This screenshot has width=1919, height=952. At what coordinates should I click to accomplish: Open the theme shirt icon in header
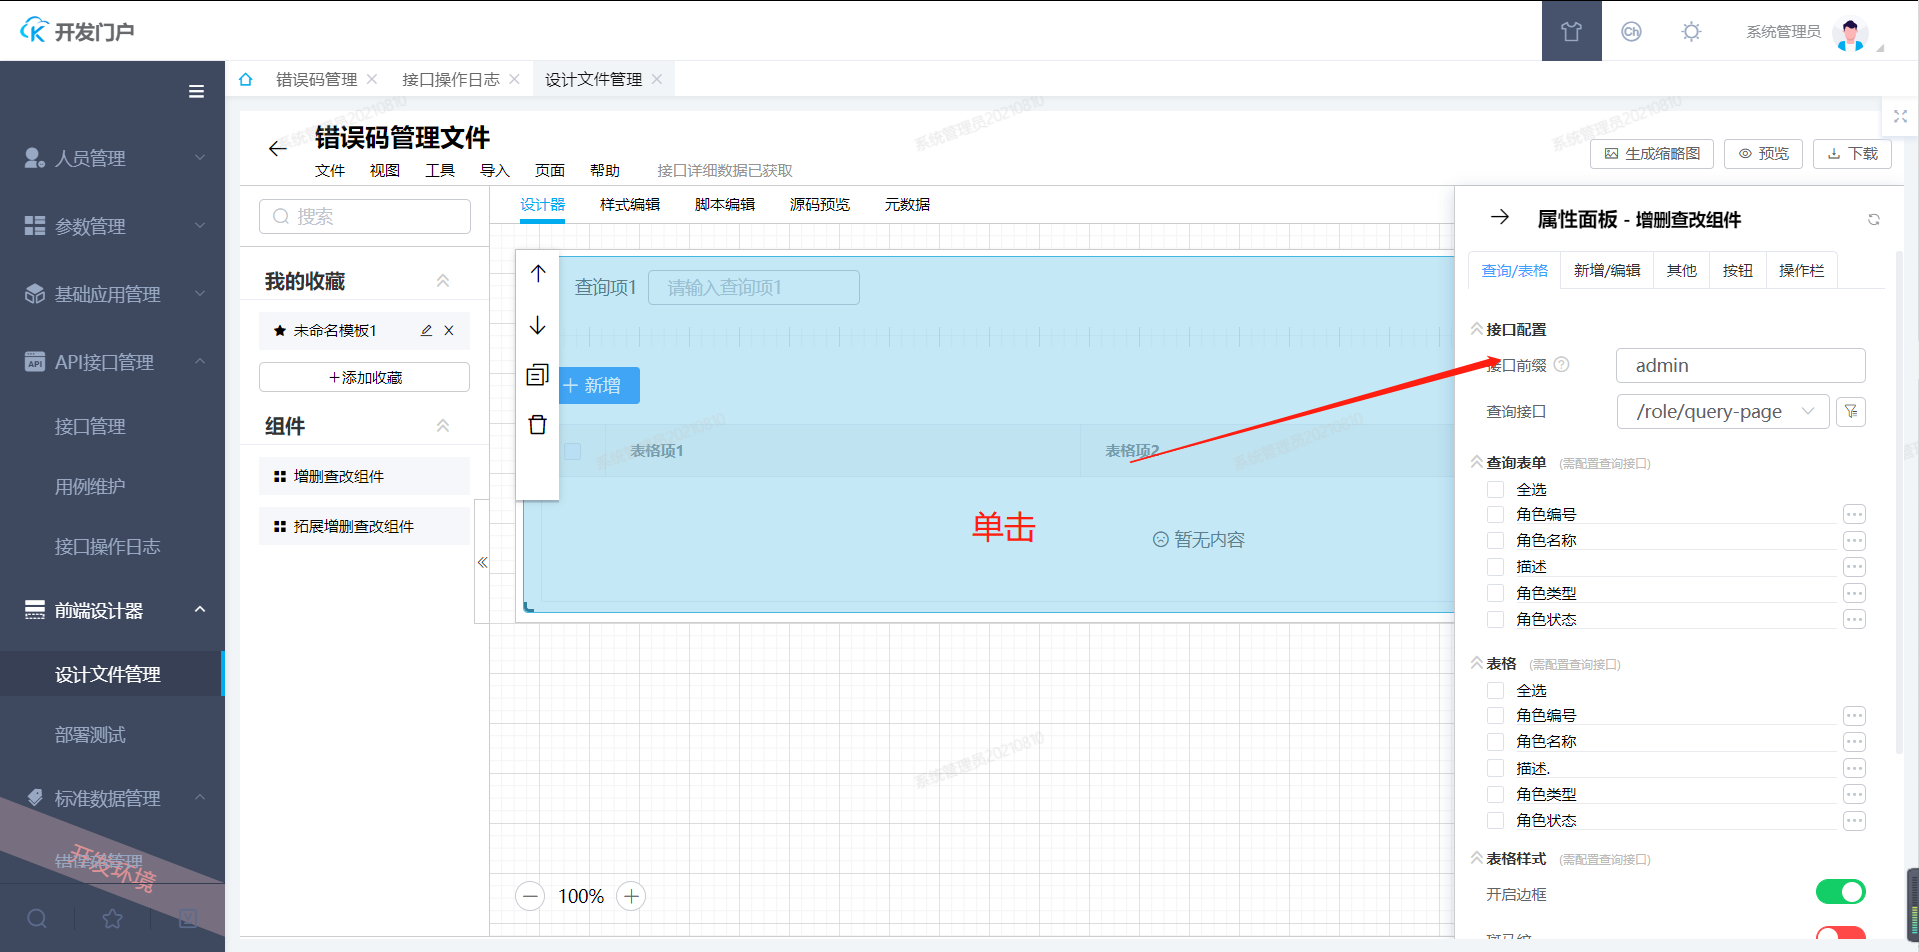pos(1572,31)
